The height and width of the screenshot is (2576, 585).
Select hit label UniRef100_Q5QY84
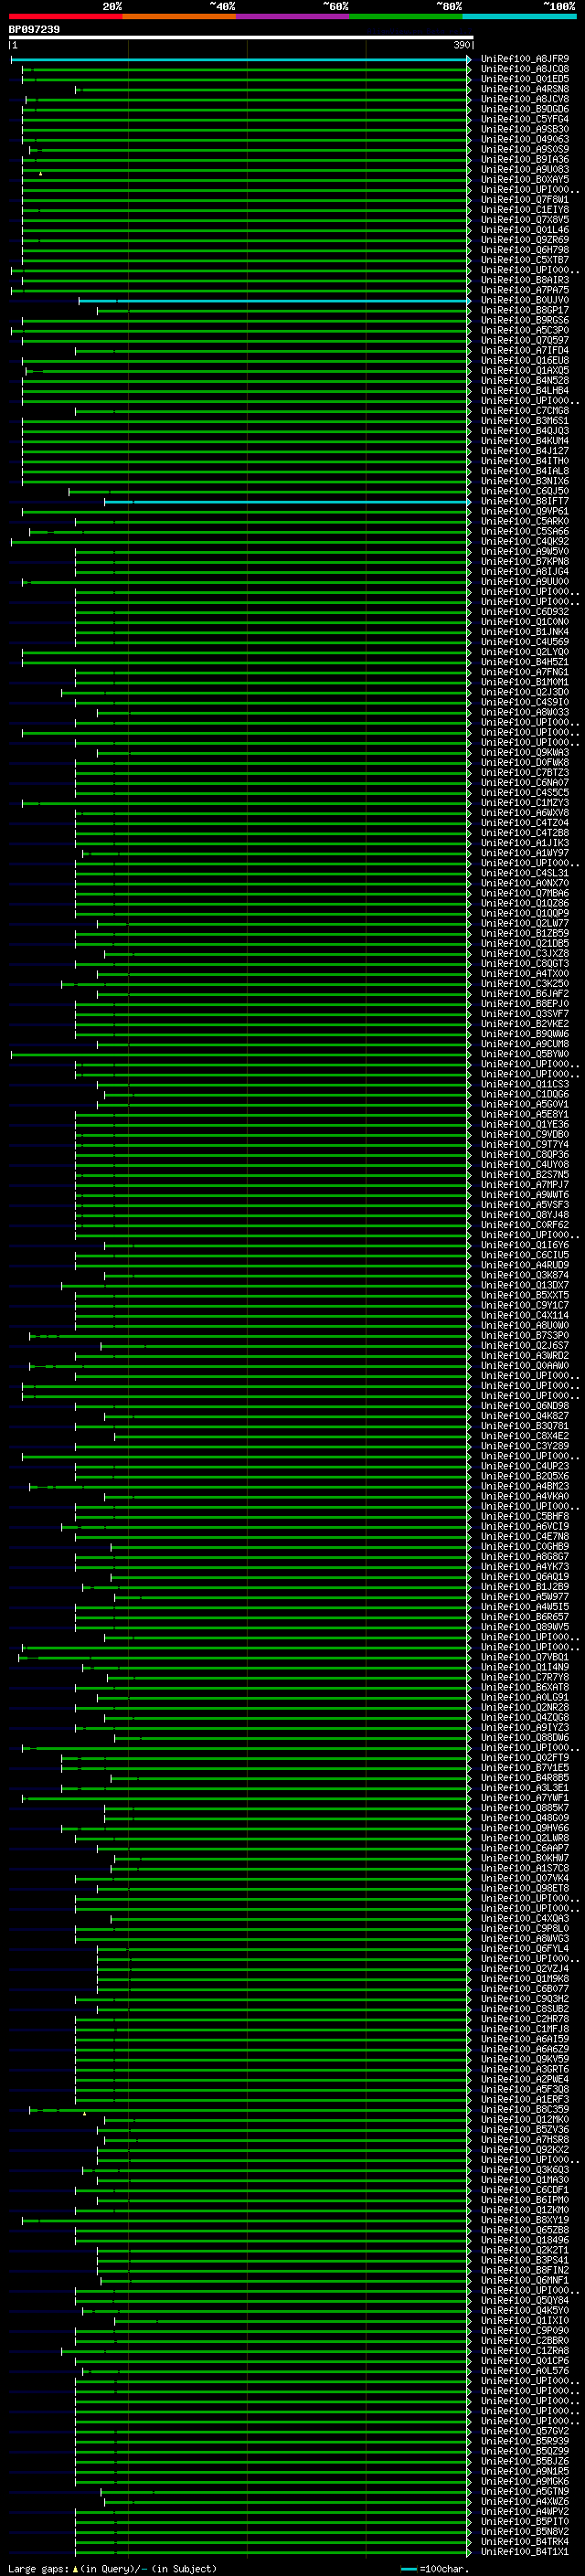coord(524,2300)
